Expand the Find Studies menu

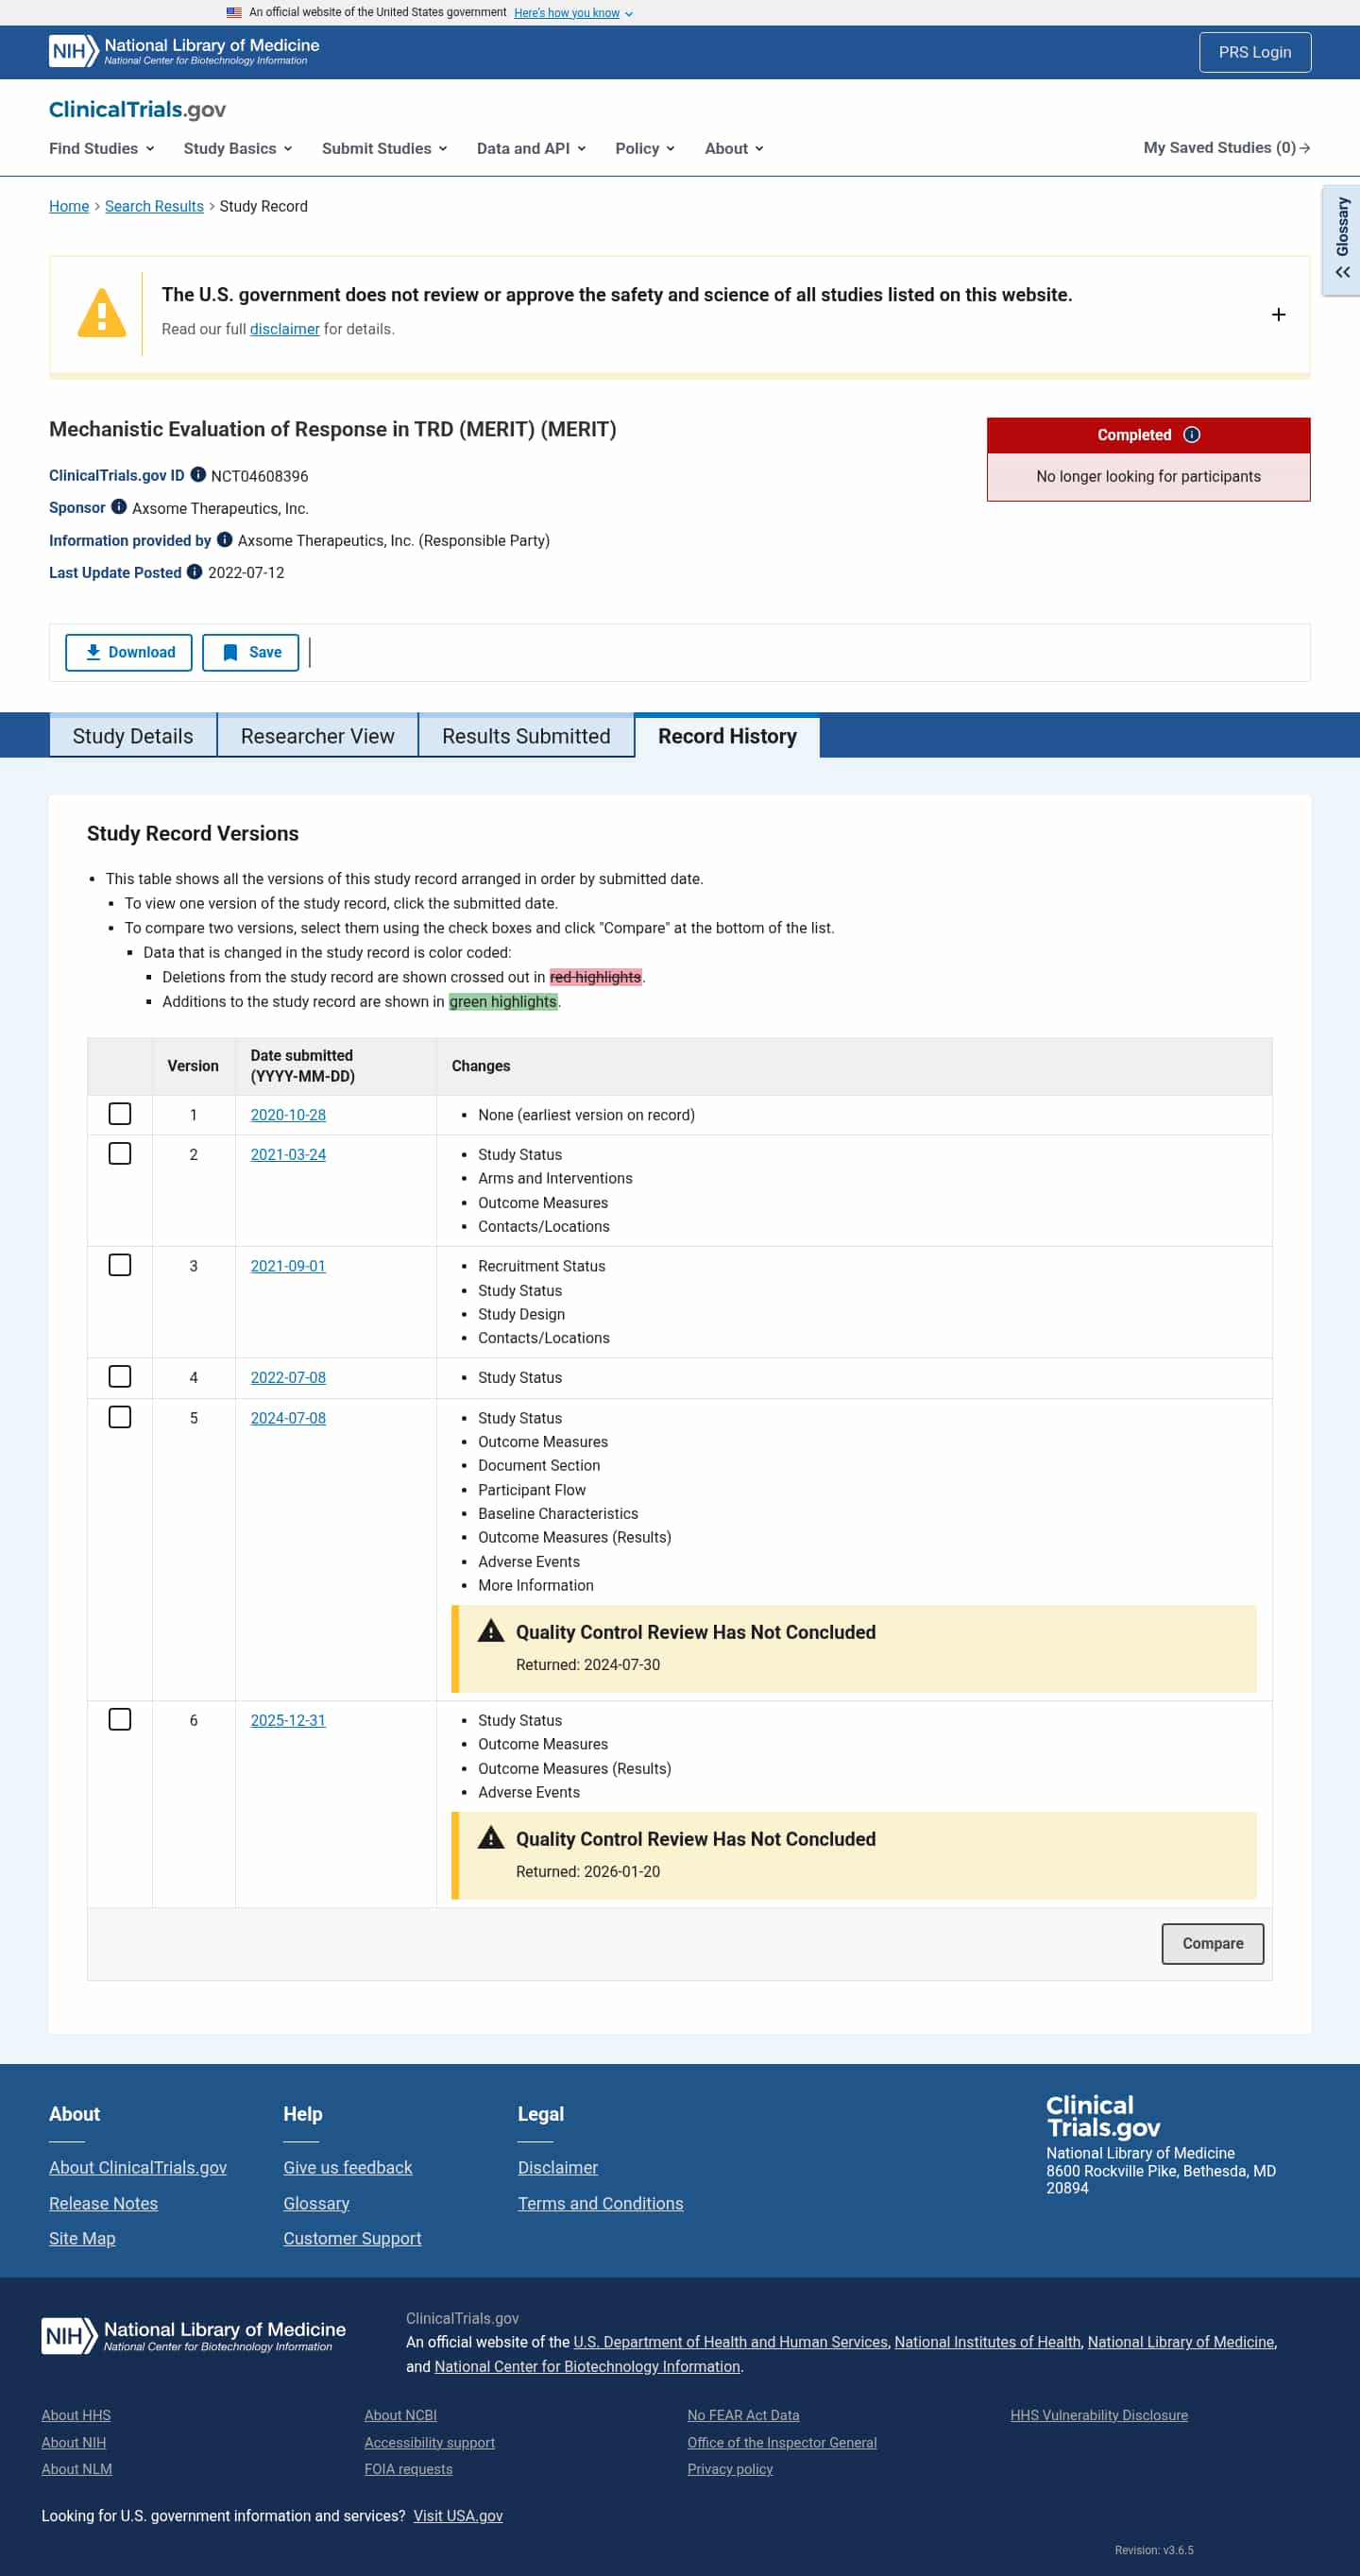pos(102,148)
